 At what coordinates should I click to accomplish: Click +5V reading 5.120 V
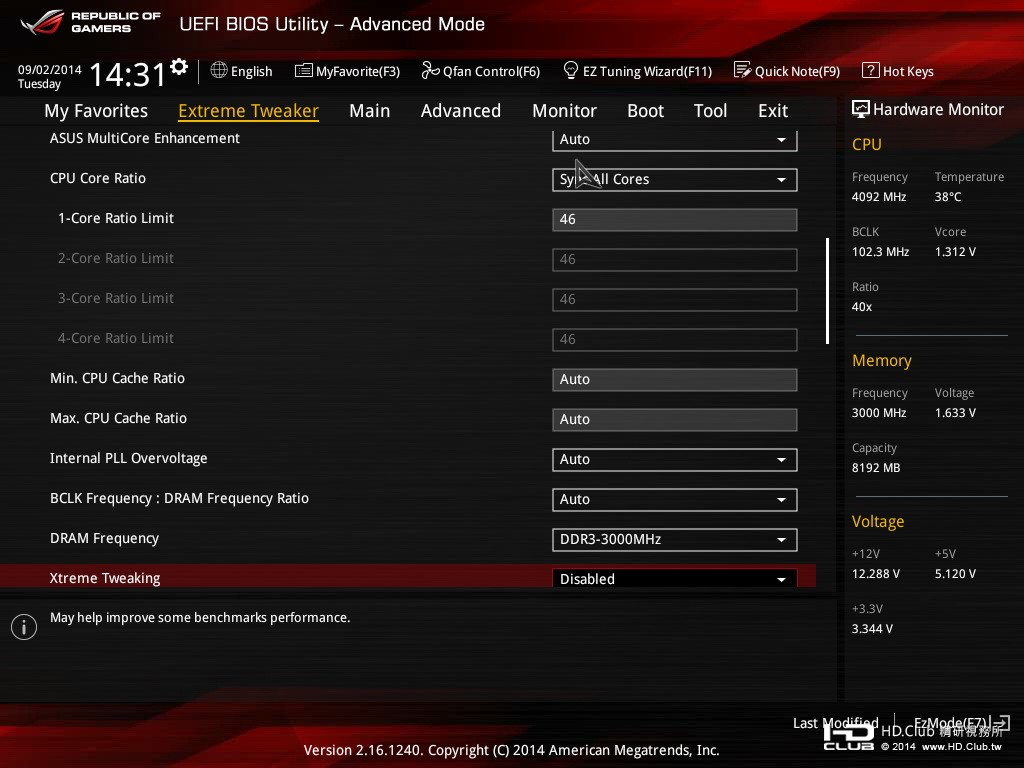coord(955,574)
